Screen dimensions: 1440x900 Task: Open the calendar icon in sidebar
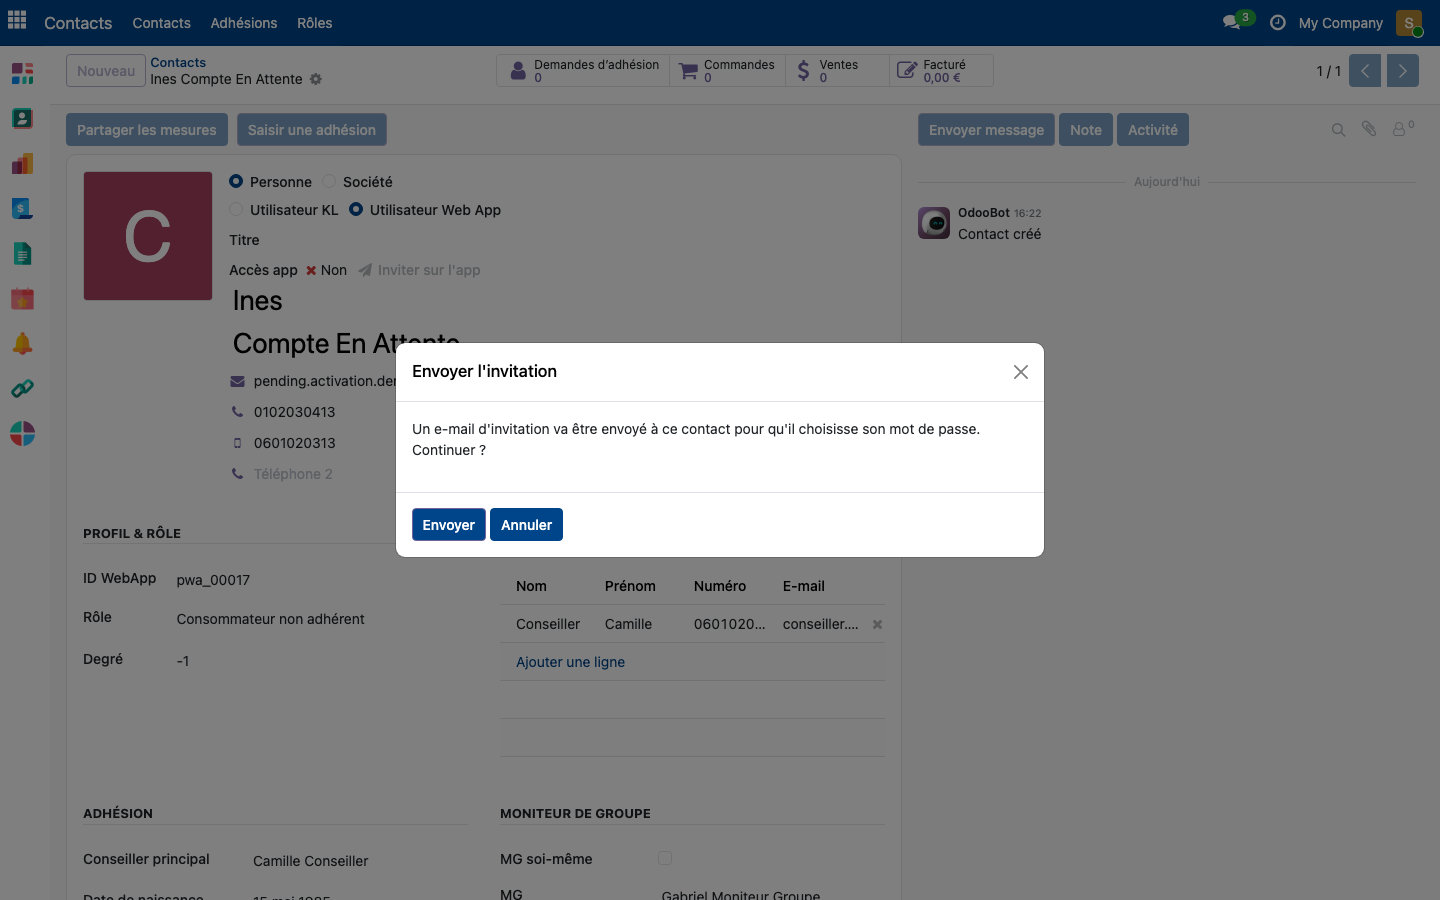pos(22,298)
